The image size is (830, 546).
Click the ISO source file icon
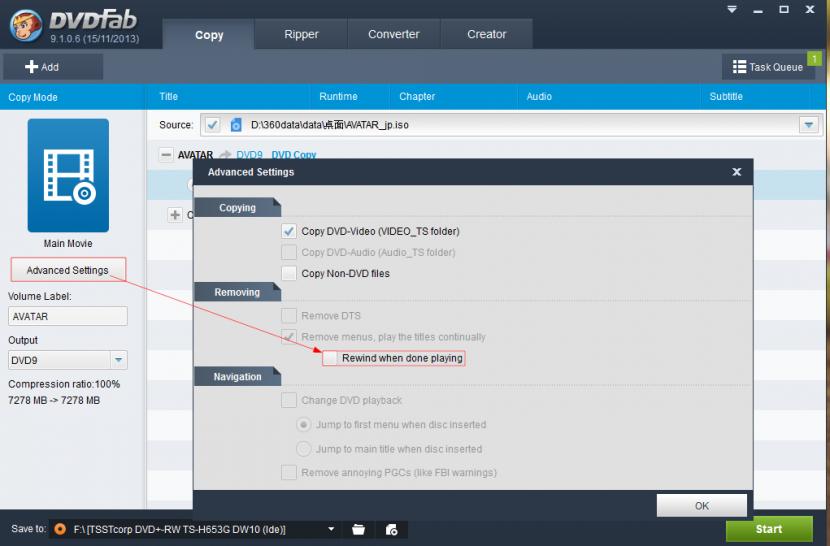click(236, 125)
